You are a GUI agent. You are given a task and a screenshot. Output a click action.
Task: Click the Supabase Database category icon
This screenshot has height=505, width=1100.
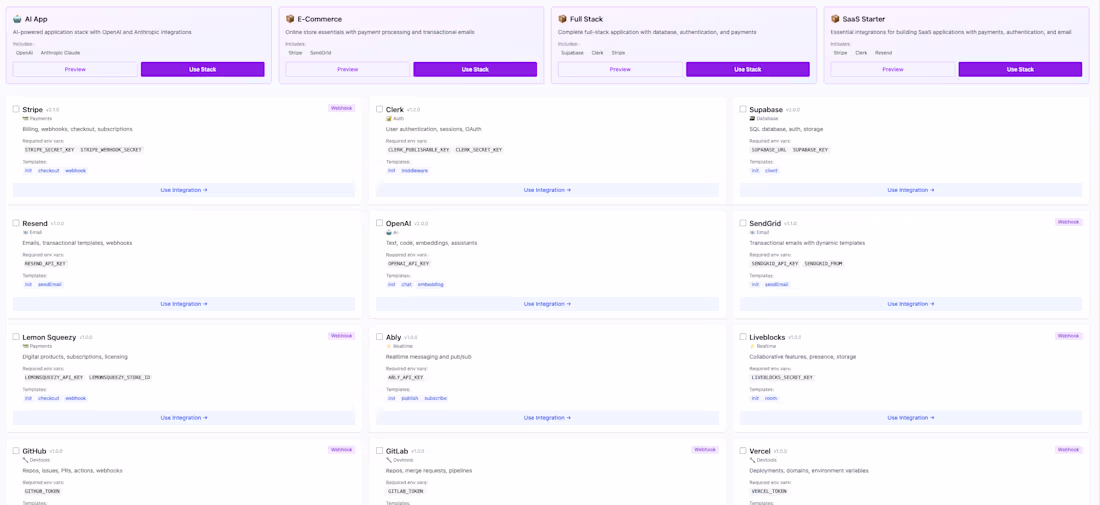click(x=752, y=119)
